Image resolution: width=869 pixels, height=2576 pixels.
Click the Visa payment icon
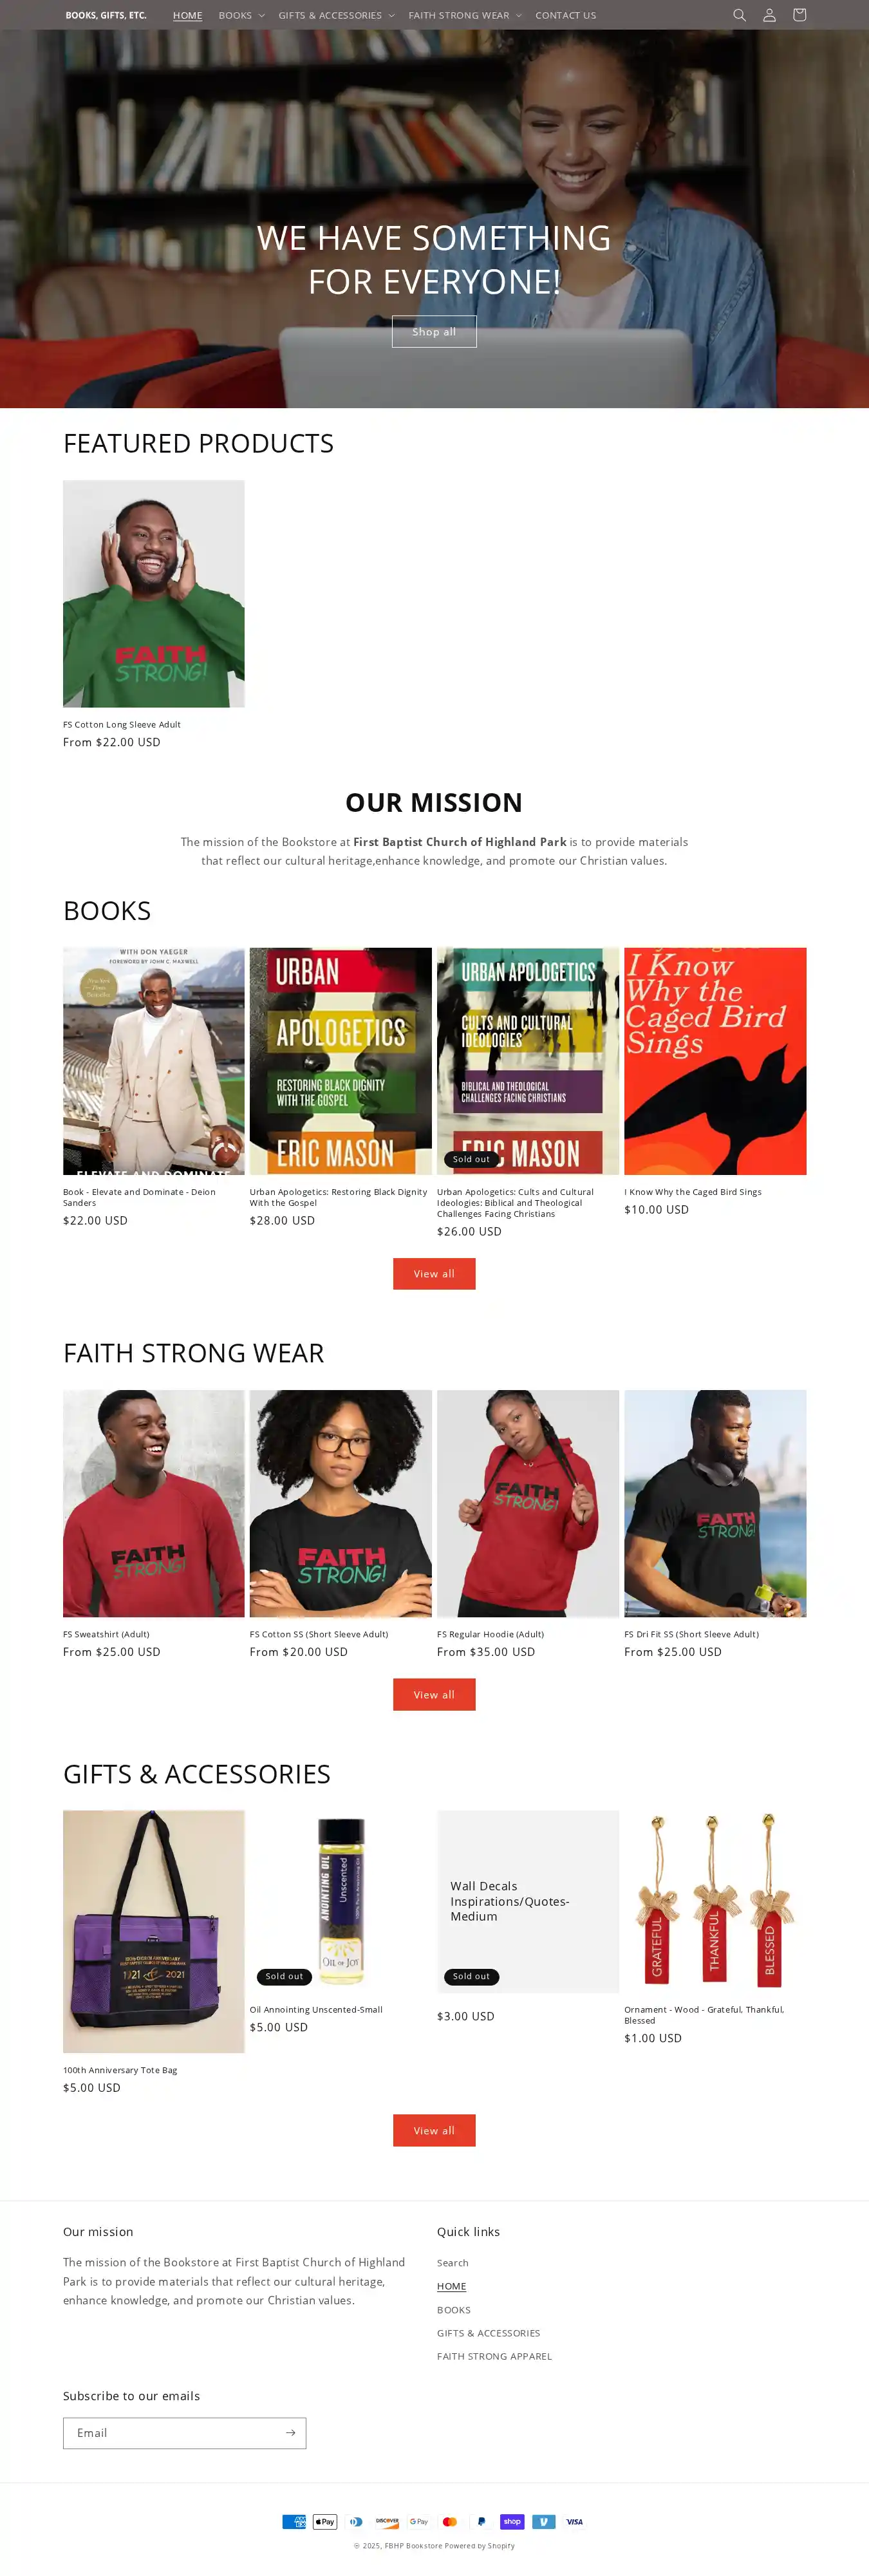pyautogui.click(x=574, y=2521)
